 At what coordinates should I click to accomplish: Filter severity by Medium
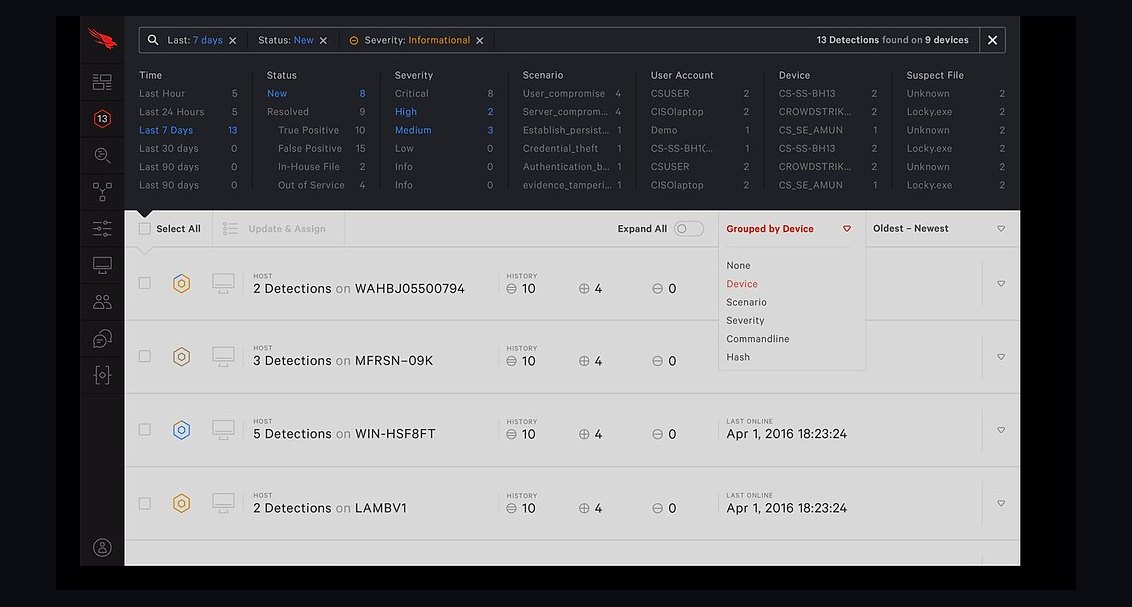pyautogui.click(x=413, y=131)
